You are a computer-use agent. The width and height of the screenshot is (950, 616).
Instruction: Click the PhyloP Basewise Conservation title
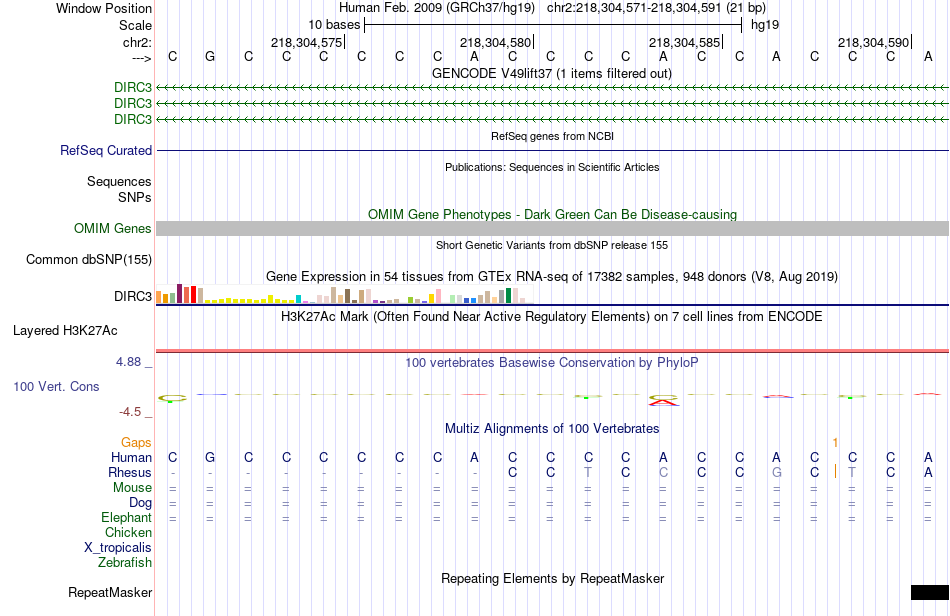[x=552, y=363]
